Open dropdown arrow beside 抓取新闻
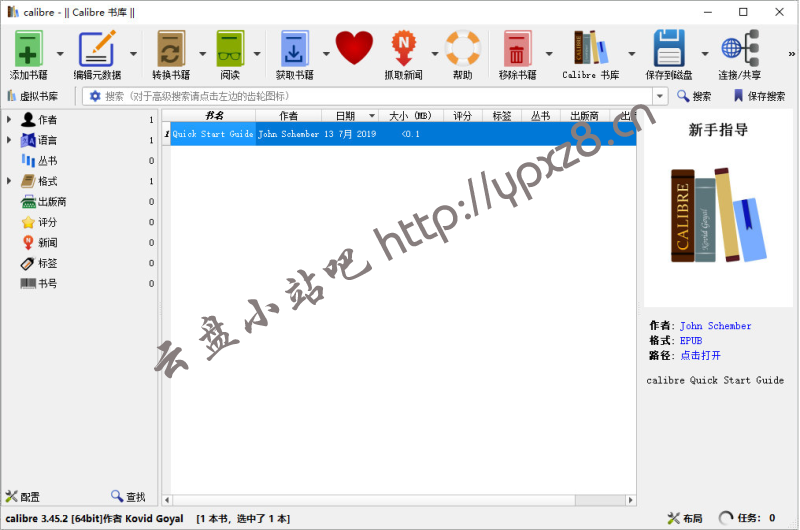 coord(435,54)
